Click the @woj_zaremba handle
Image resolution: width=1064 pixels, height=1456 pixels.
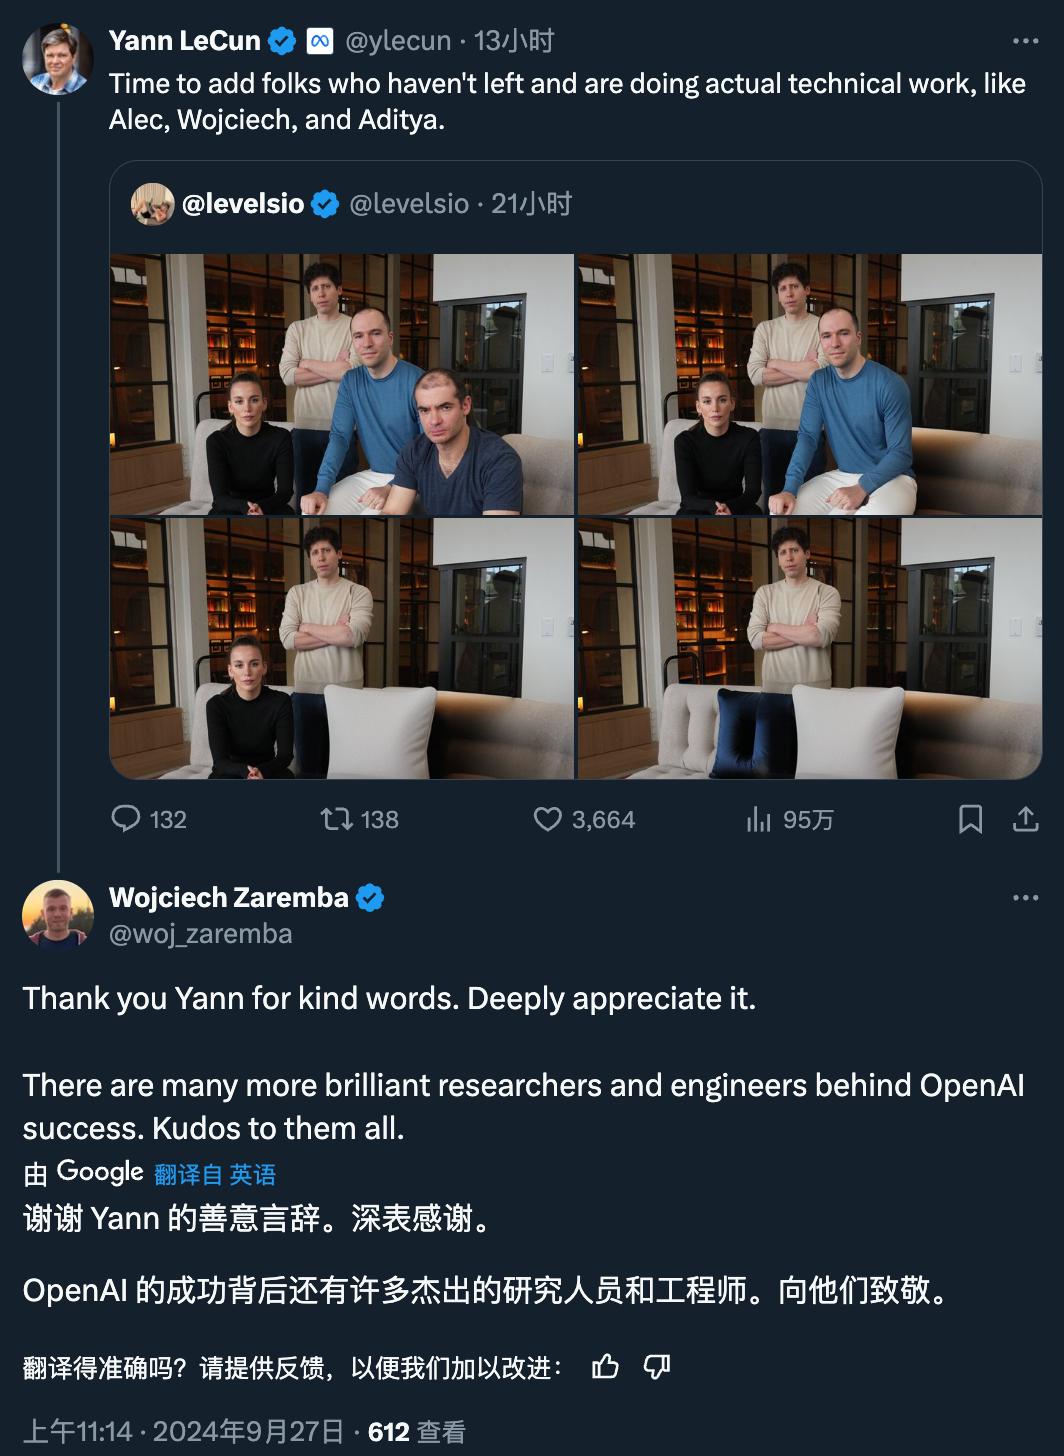[200, 934]
